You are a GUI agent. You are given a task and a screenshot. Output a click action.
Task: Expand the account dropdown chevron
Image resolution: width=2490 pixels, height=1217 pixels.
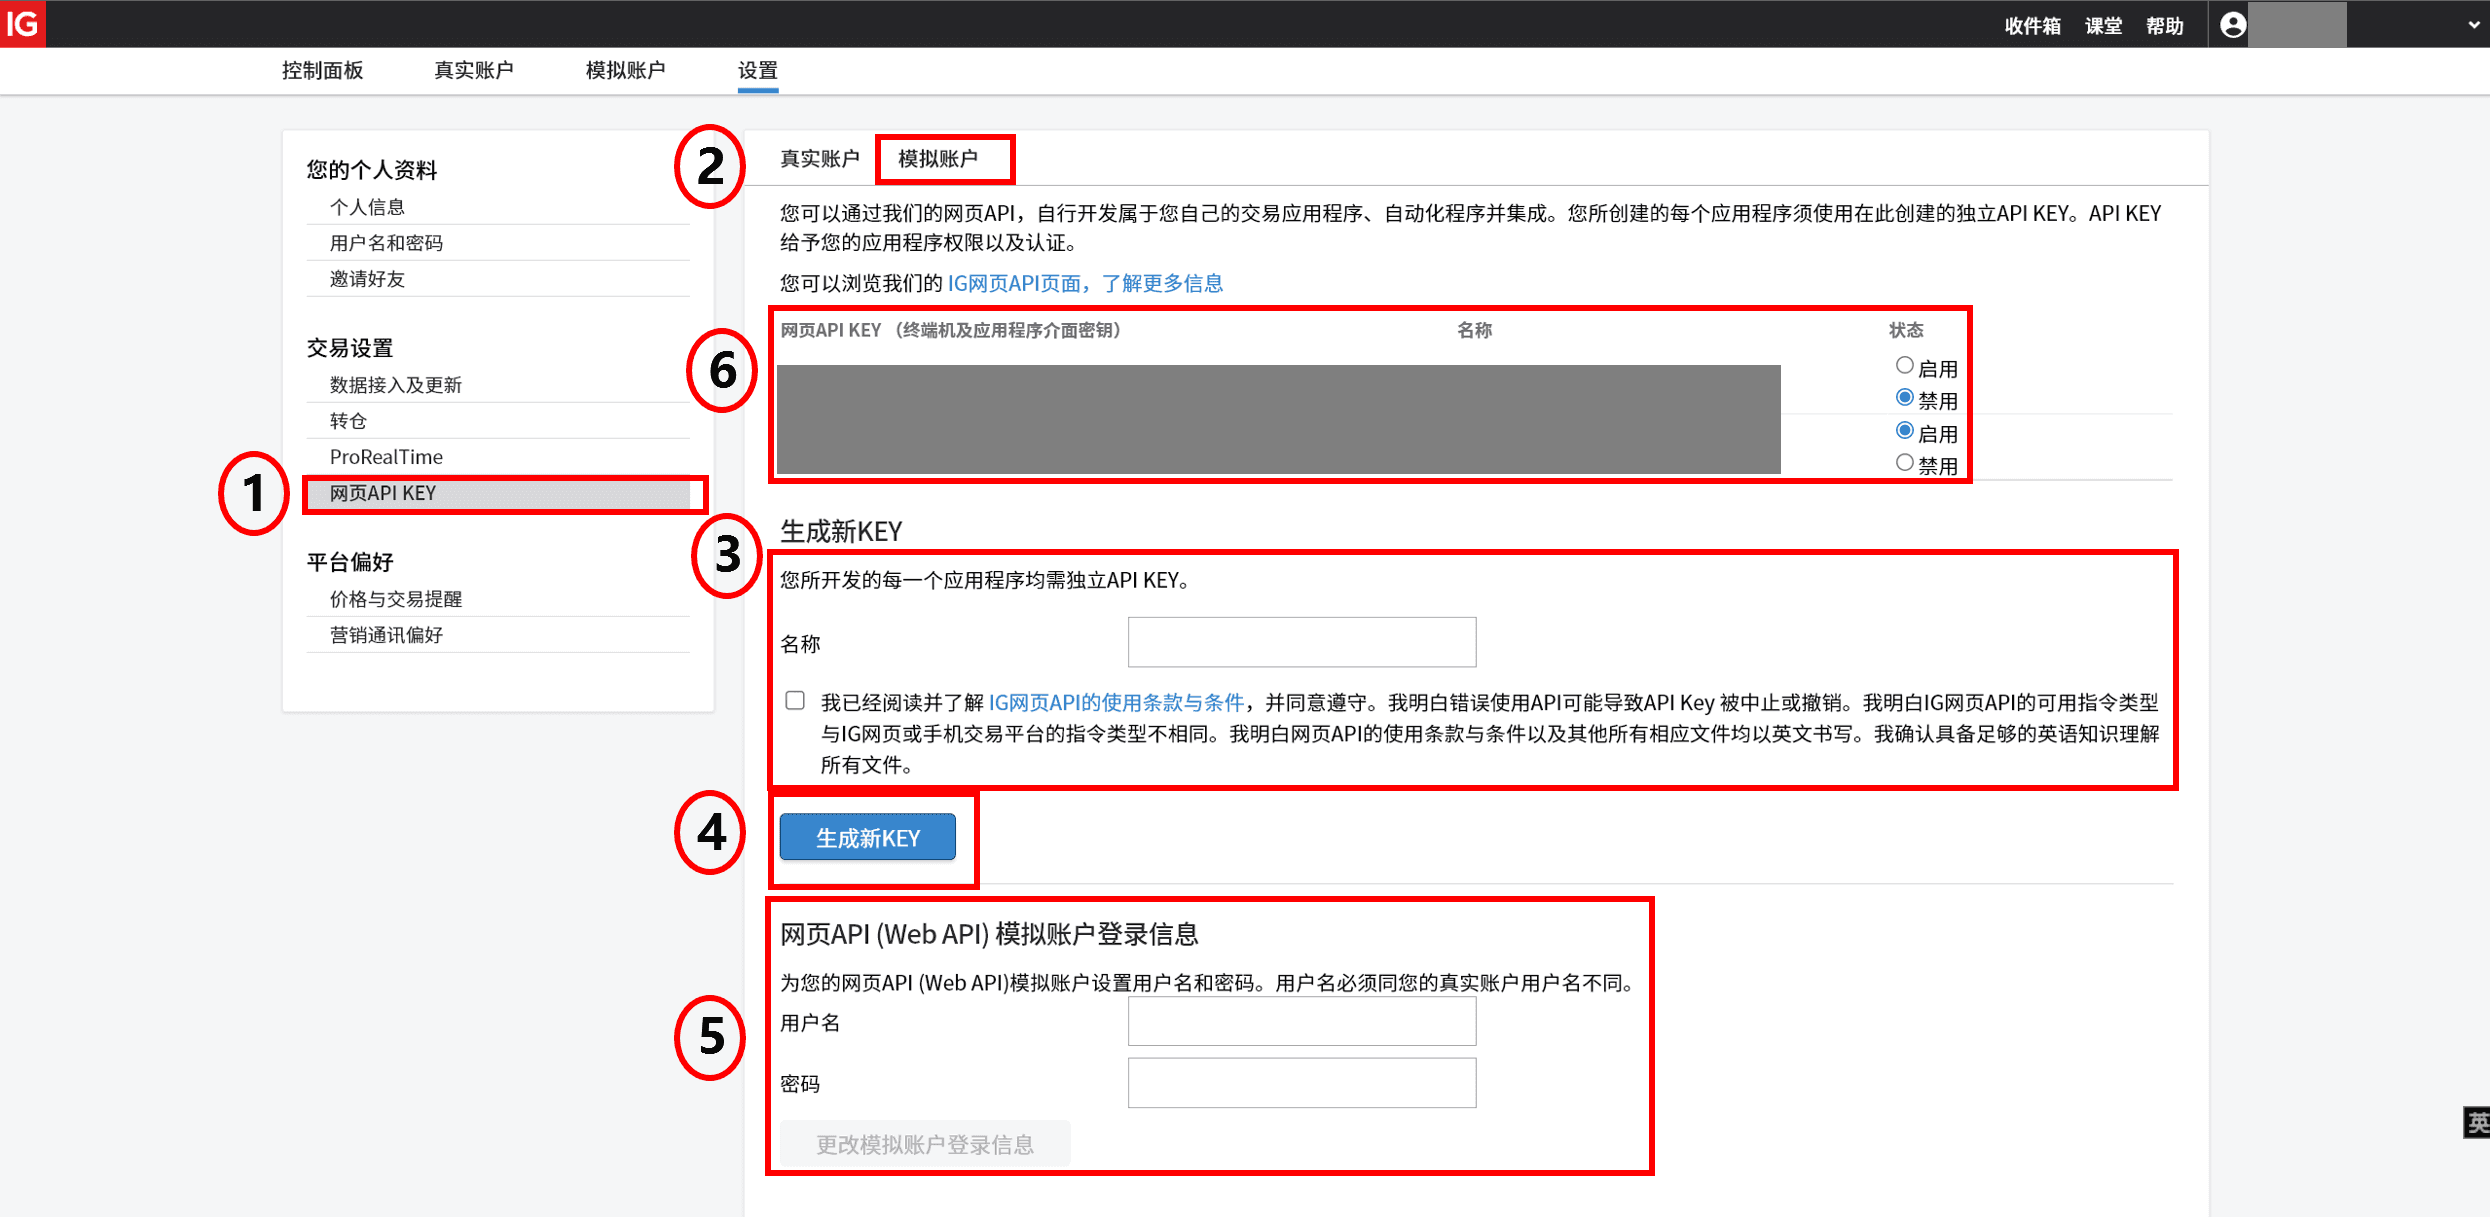click(x=2473, y=25)
